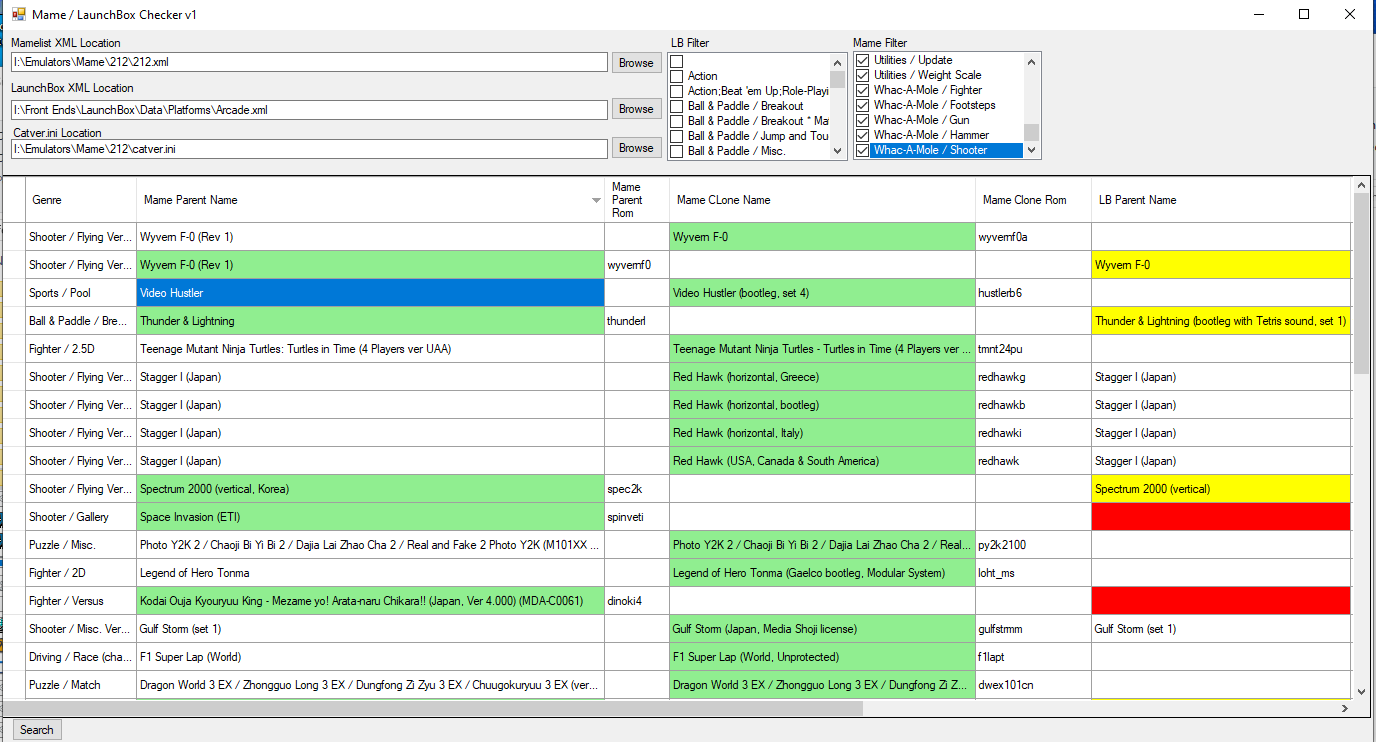Click the LaunchBox XML path field
1376x742 pixels.
tap(309, 110)
